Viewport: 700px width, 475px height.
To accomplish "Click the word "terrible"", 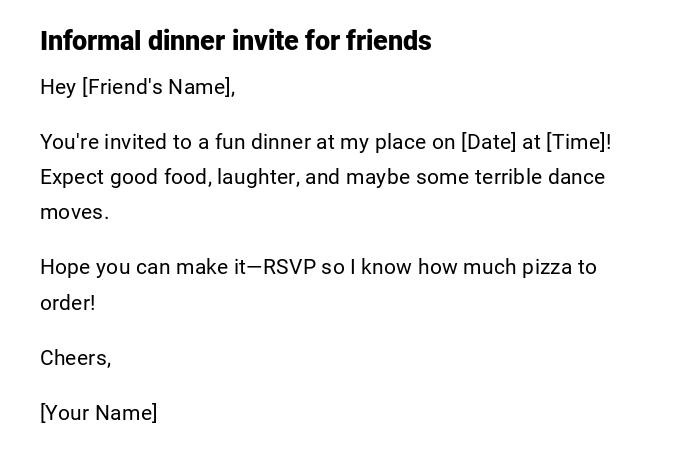I will point(512,177).
